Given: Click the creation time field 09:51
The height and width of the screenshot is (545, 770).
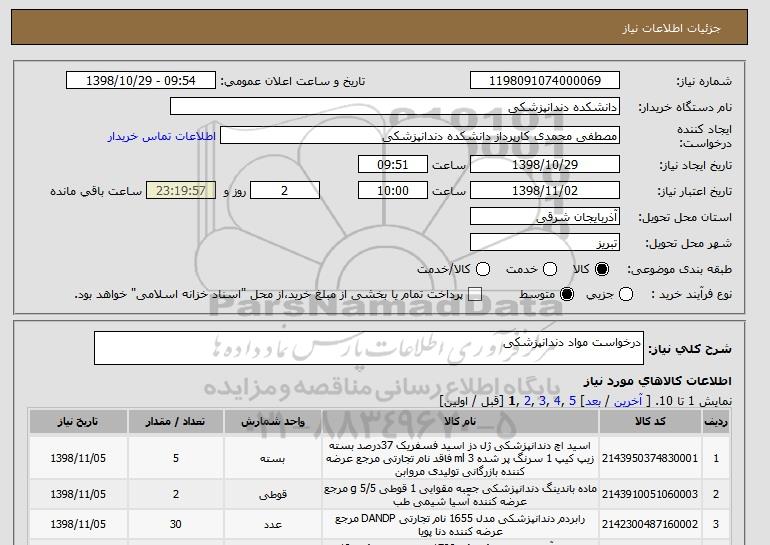Looking at the screenshot, I should pyautogui.click(x=393, y=164).
